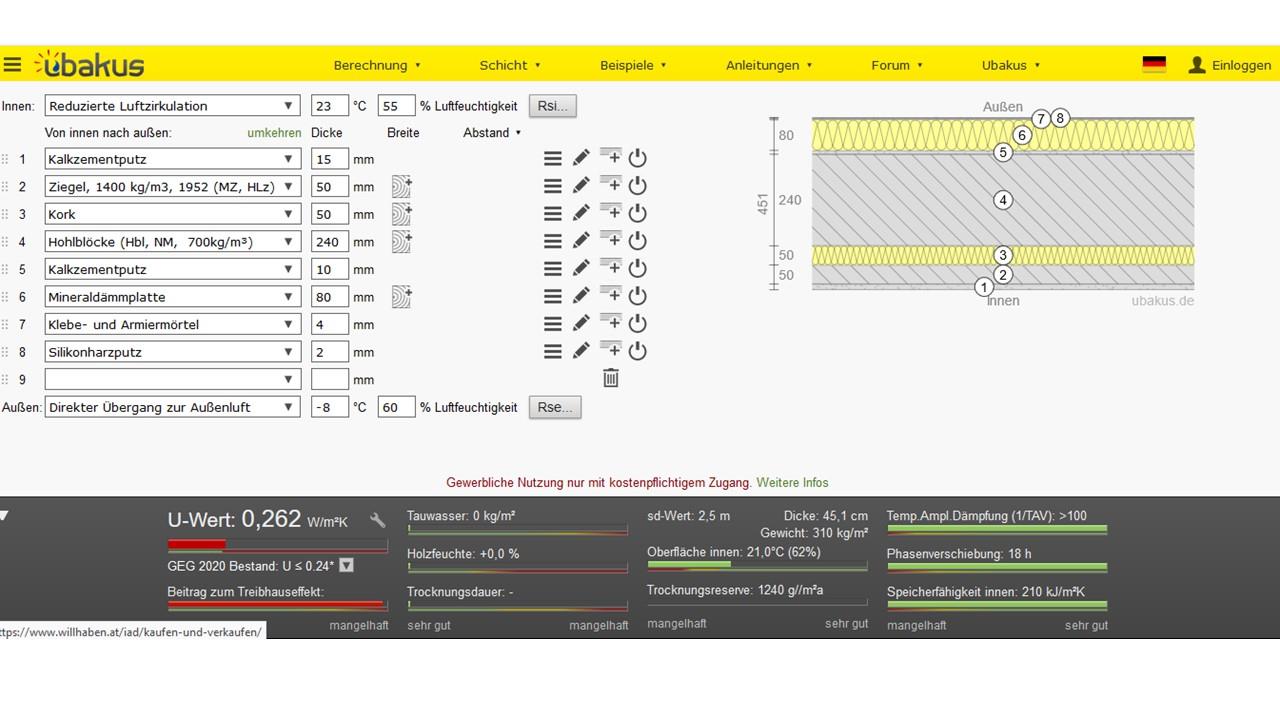Click the Oberfläche innen rating bar
Viewport: 1280px width, 720px height.
pos(757,566)
